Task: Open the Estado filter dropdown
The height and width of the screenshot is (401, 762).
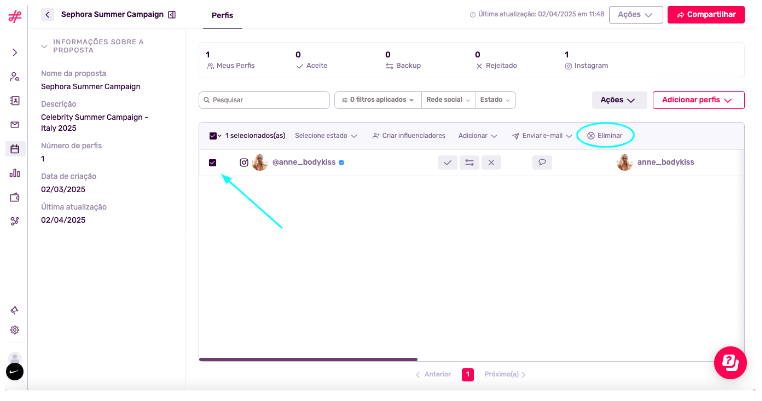Action: [495, 100]
